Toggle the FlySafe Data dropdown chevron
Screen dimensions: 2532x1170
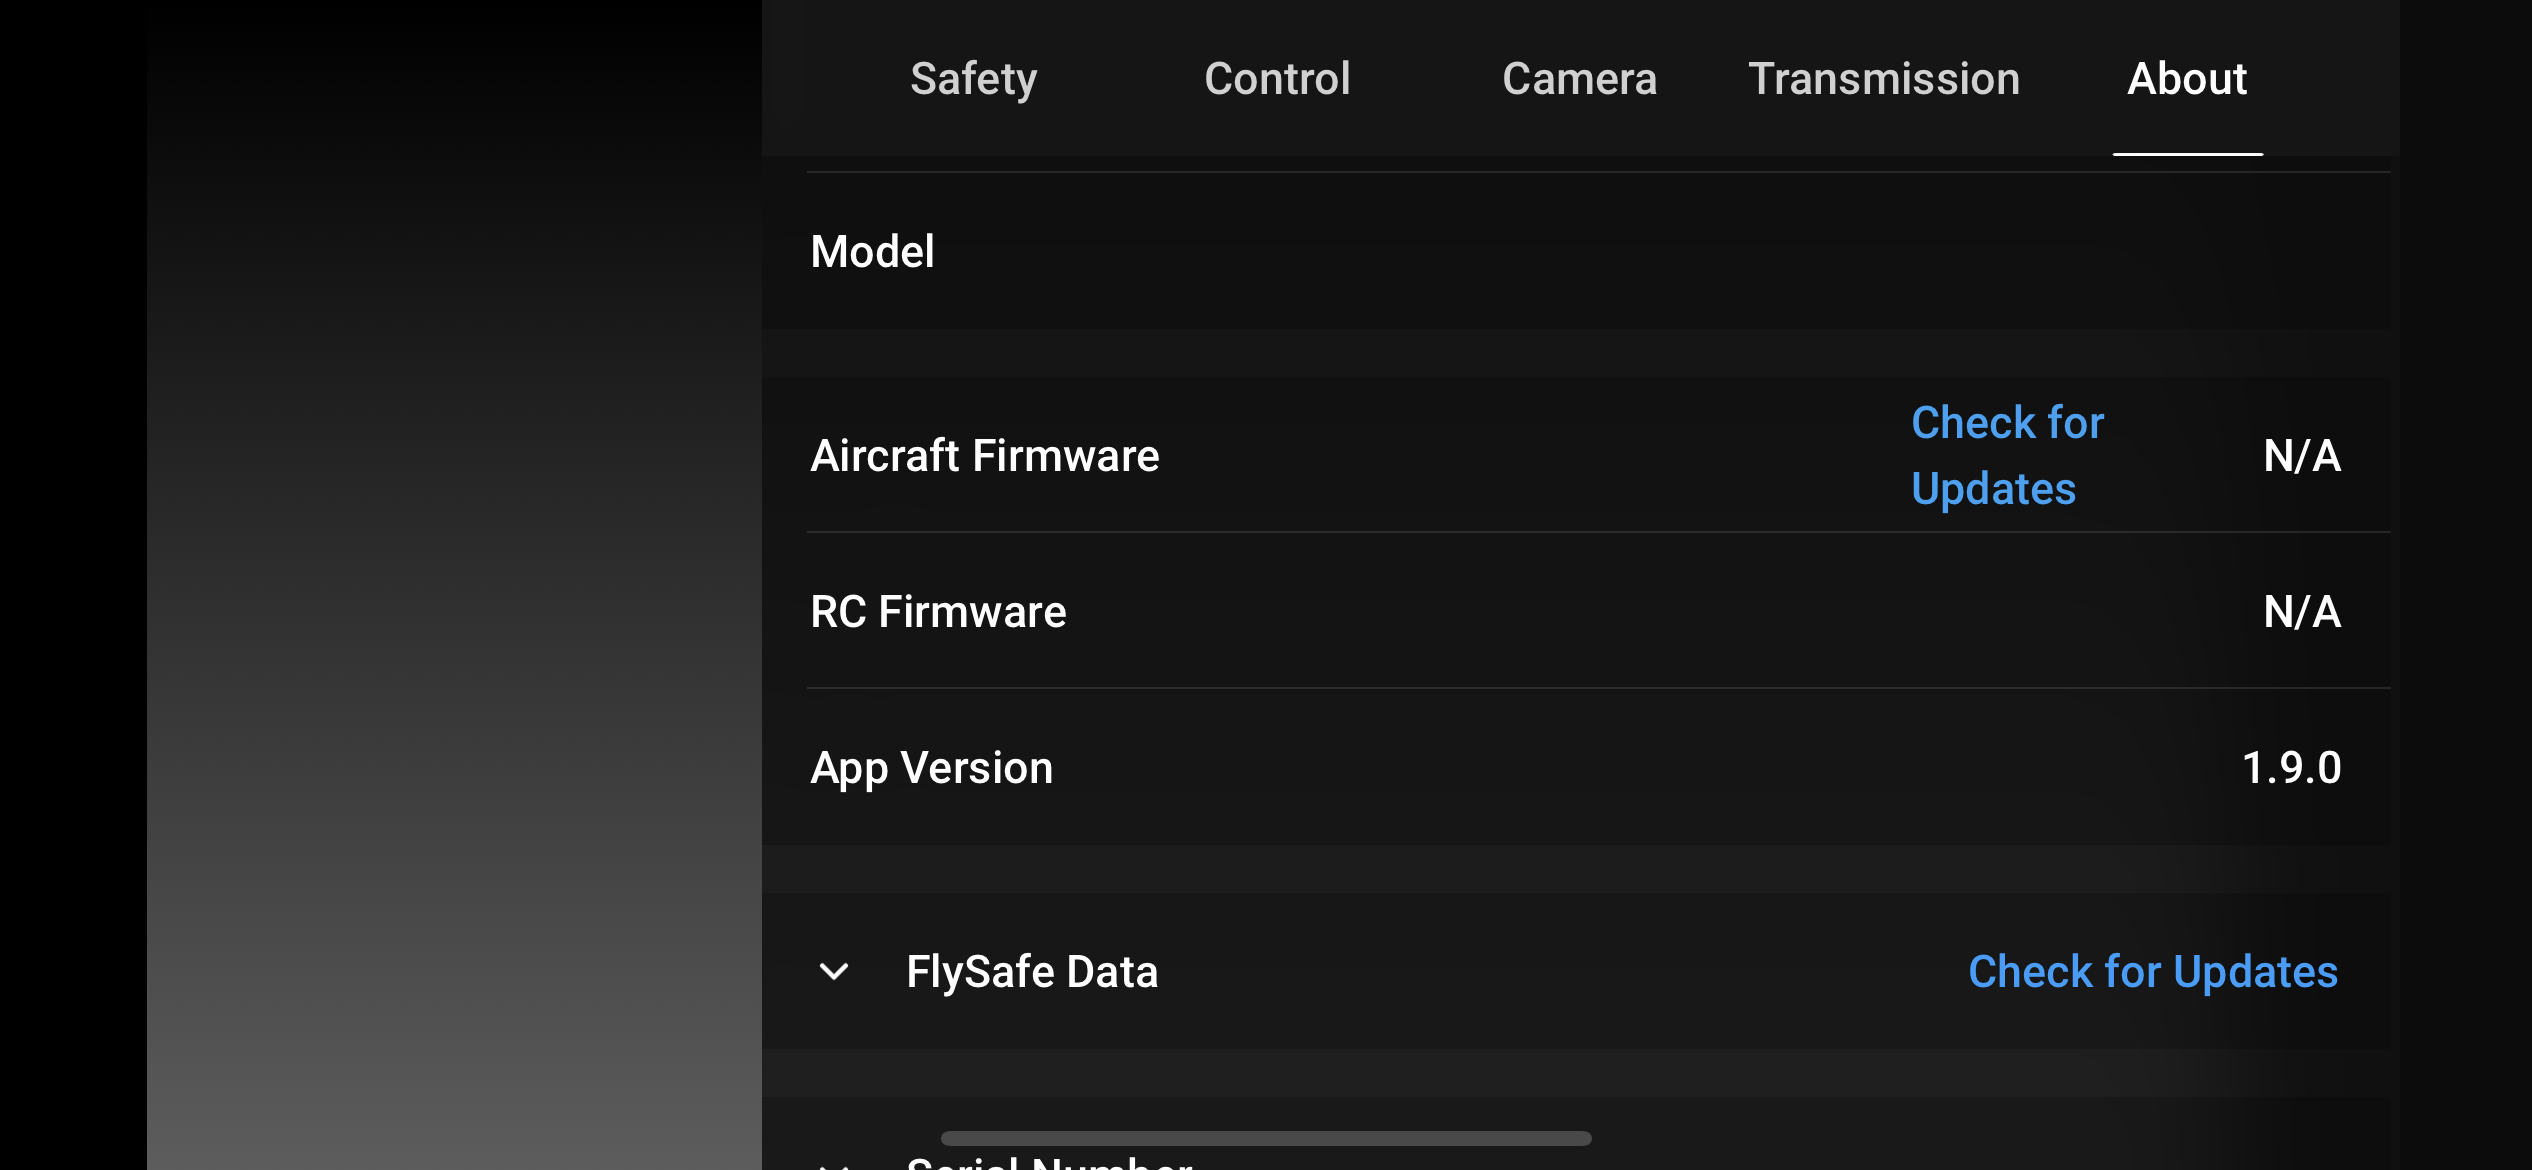tap(833, 970)
